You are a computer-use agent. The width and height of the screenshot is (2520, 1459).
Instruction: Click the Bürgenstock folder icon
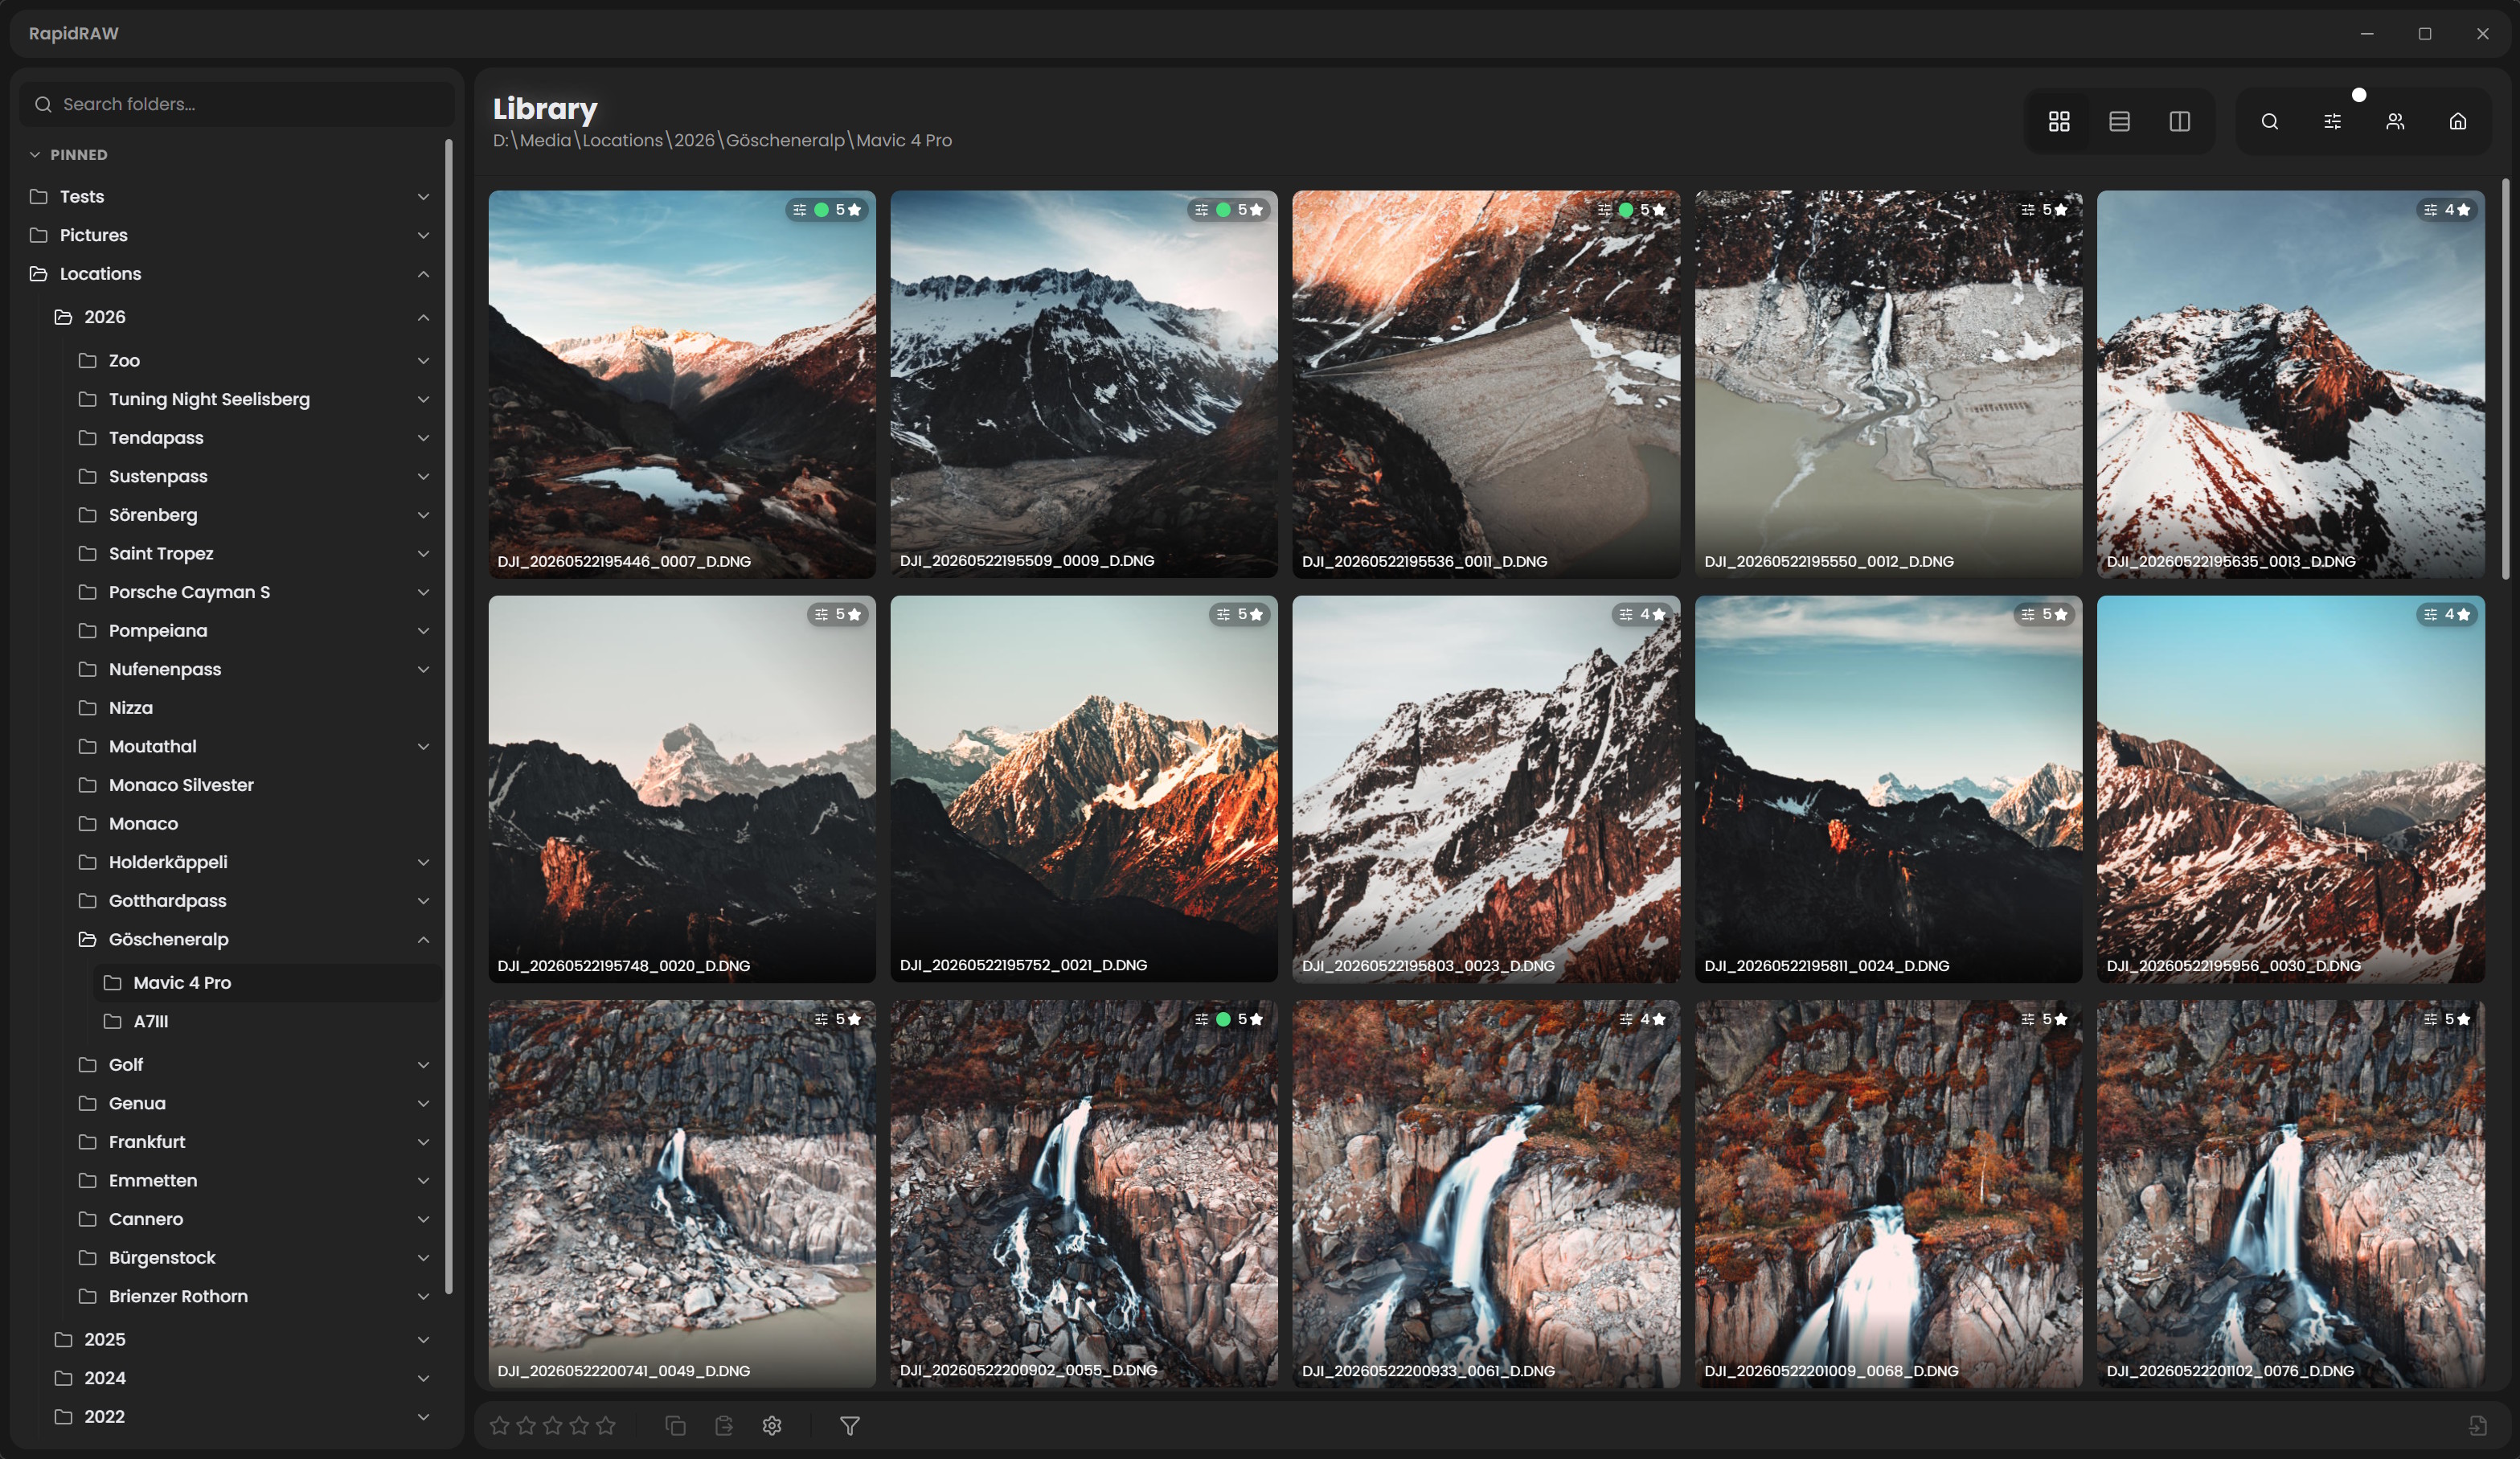(x=88, y=1257)
